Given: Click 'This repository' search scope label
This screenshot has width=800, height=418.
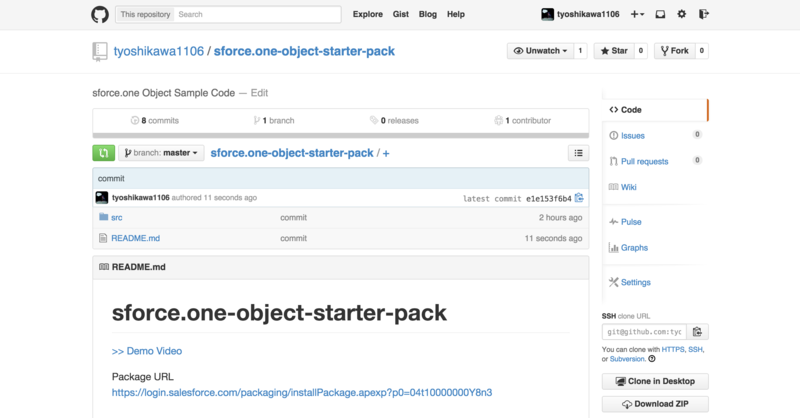Looking at the screenshot, I should point(145,14).
